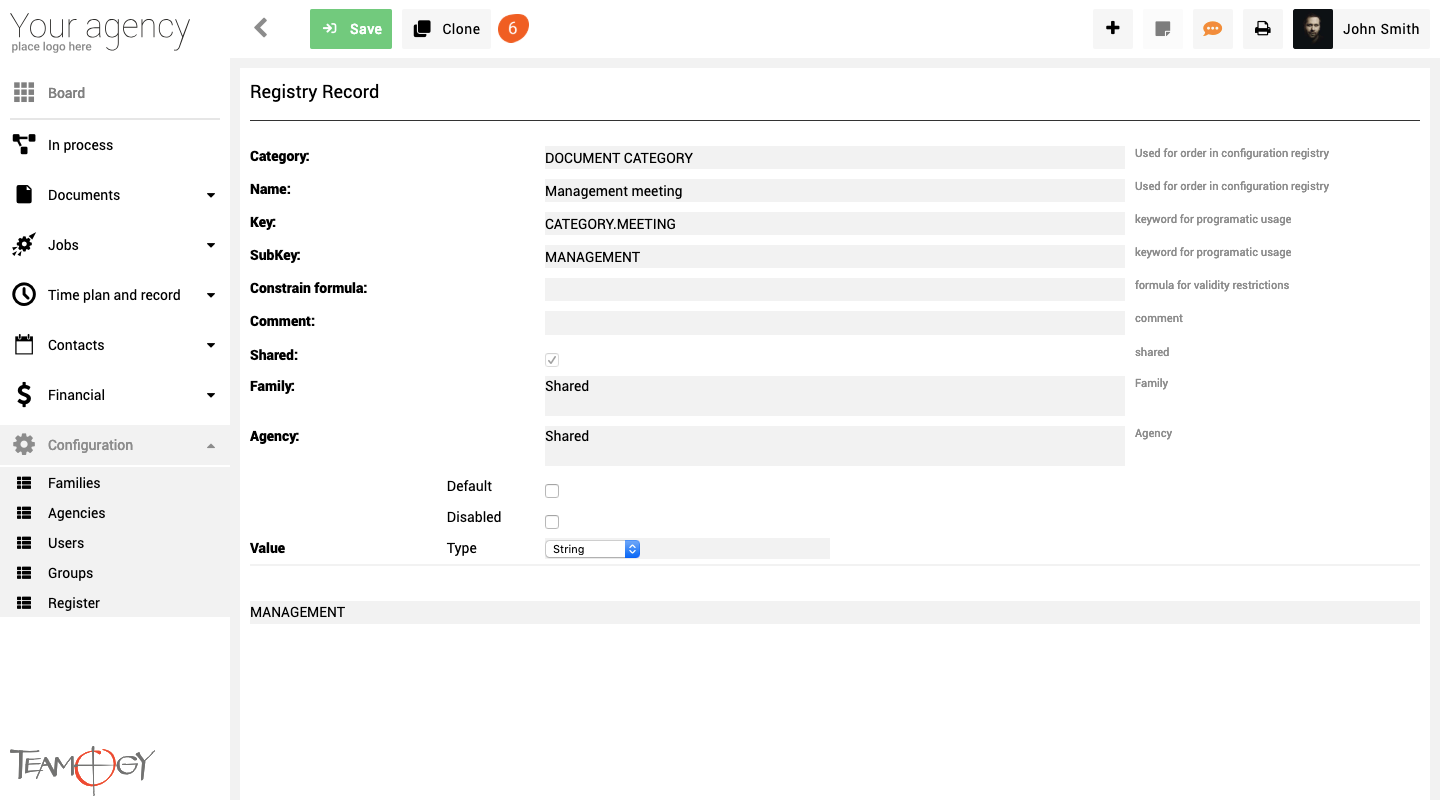Screen dimensions: 1440x800
Task: Open the orange chat bubble icon
Action: click(x=1213, y=29)
